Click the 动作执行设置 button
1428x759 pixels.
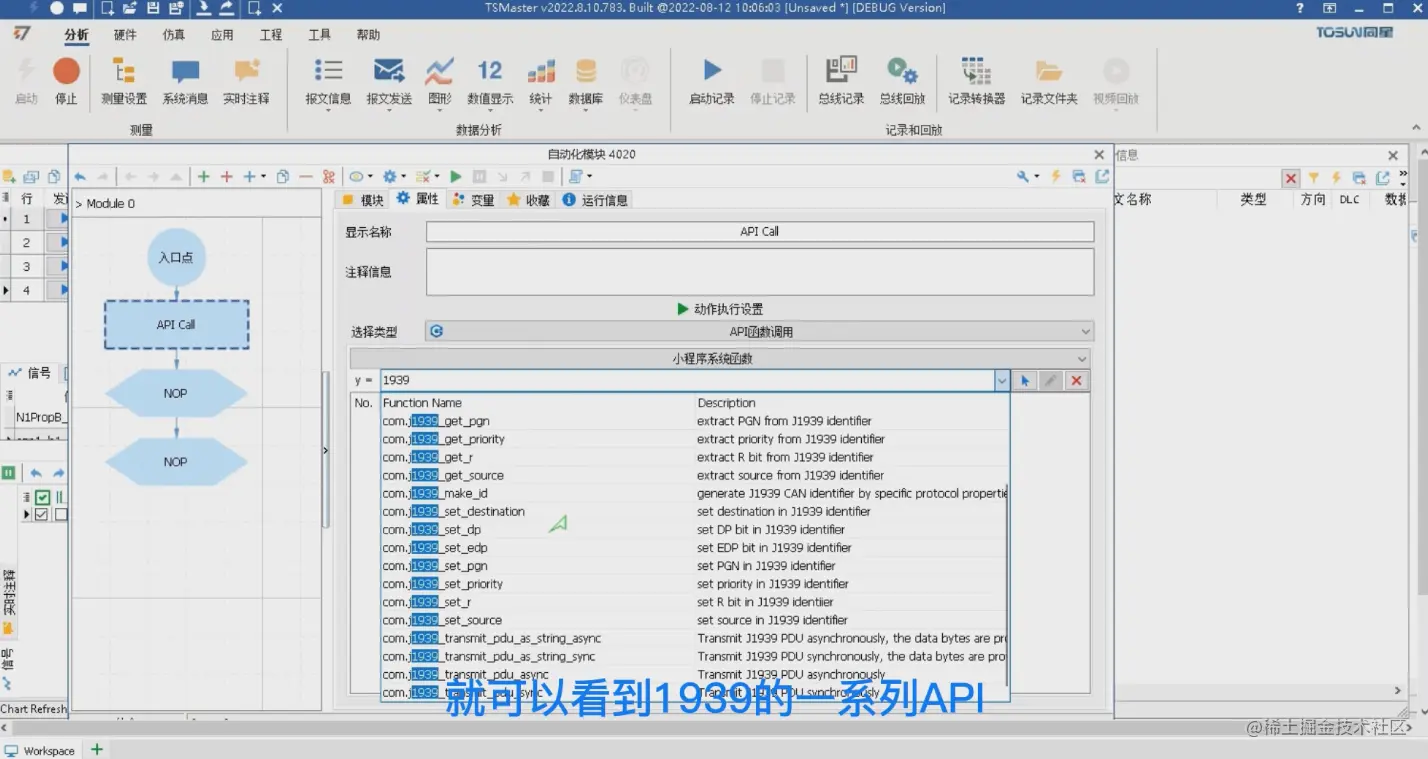tap(720, 309)
